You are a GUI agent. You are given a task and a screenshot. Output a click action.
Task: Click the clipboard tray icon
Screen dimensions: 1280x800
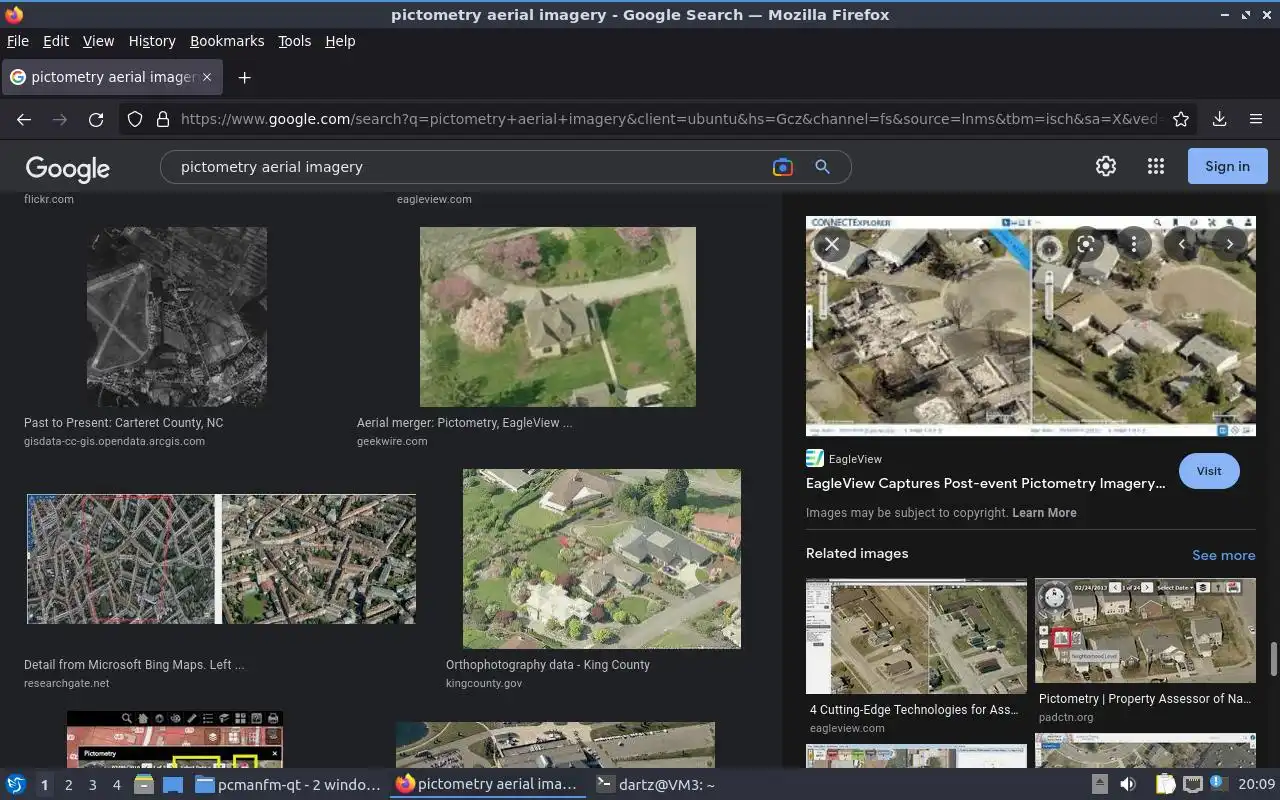pos(1166,785)
